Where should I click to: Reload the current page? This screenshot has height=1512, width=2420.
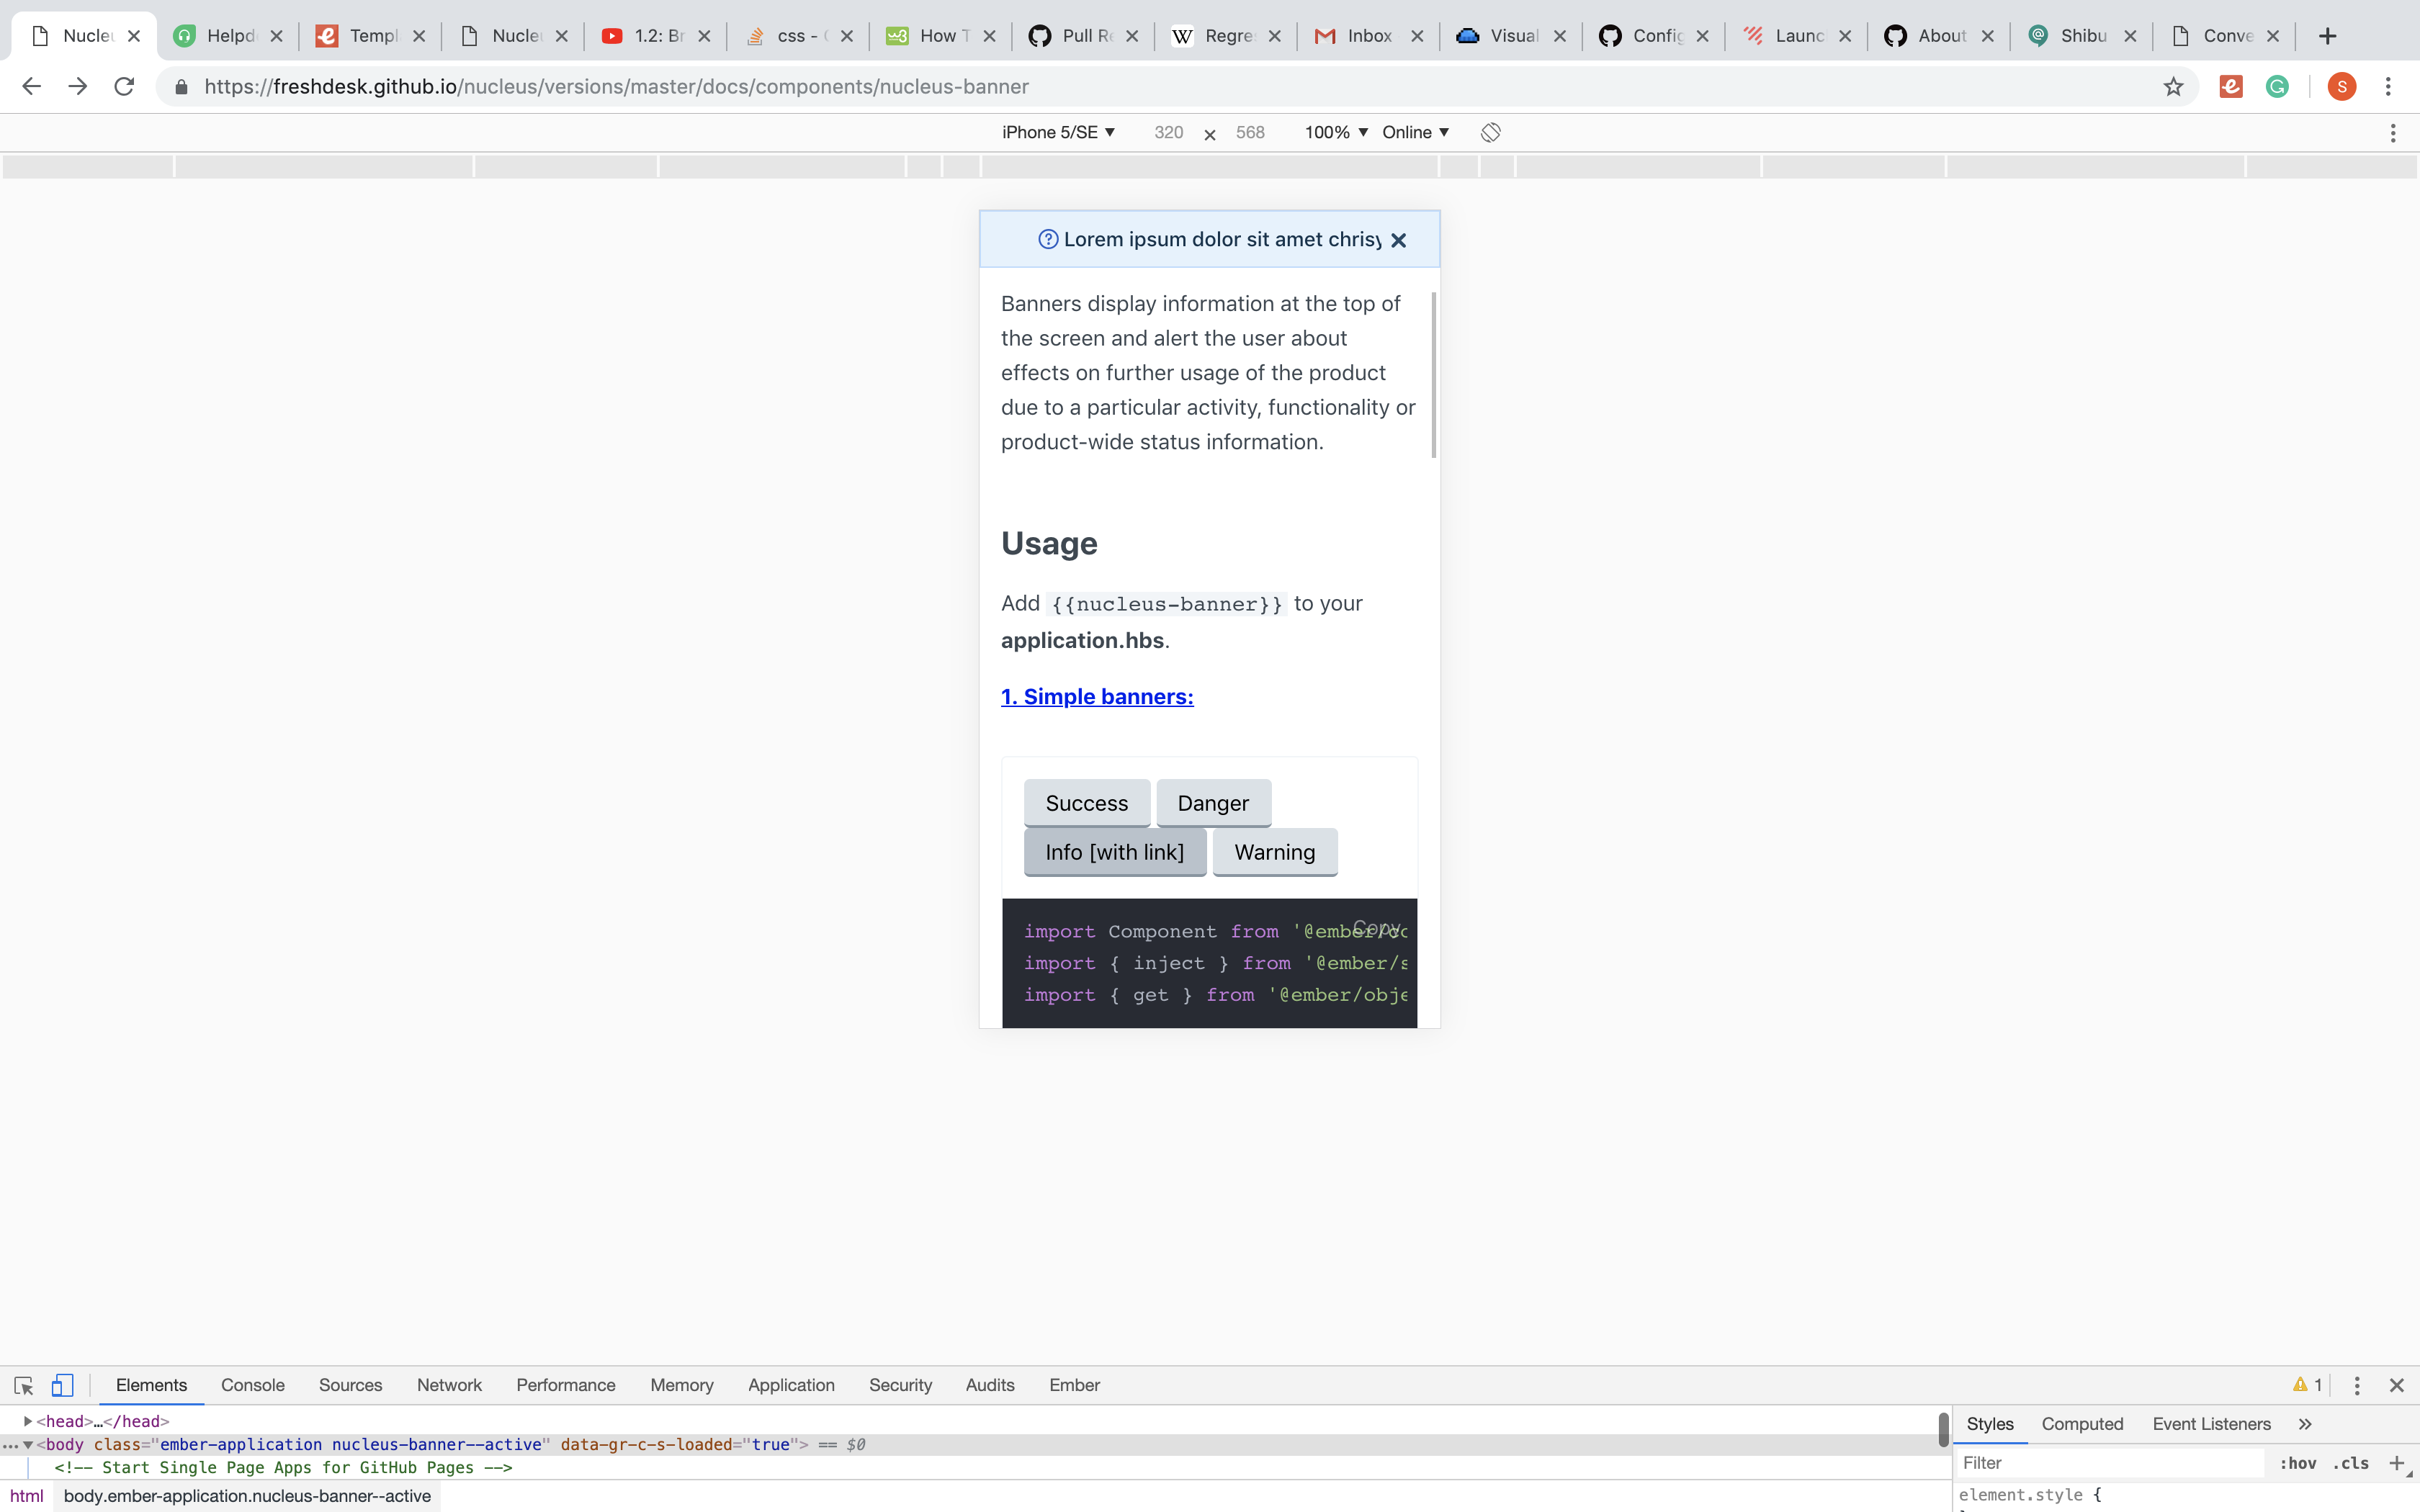click(124, 86)
